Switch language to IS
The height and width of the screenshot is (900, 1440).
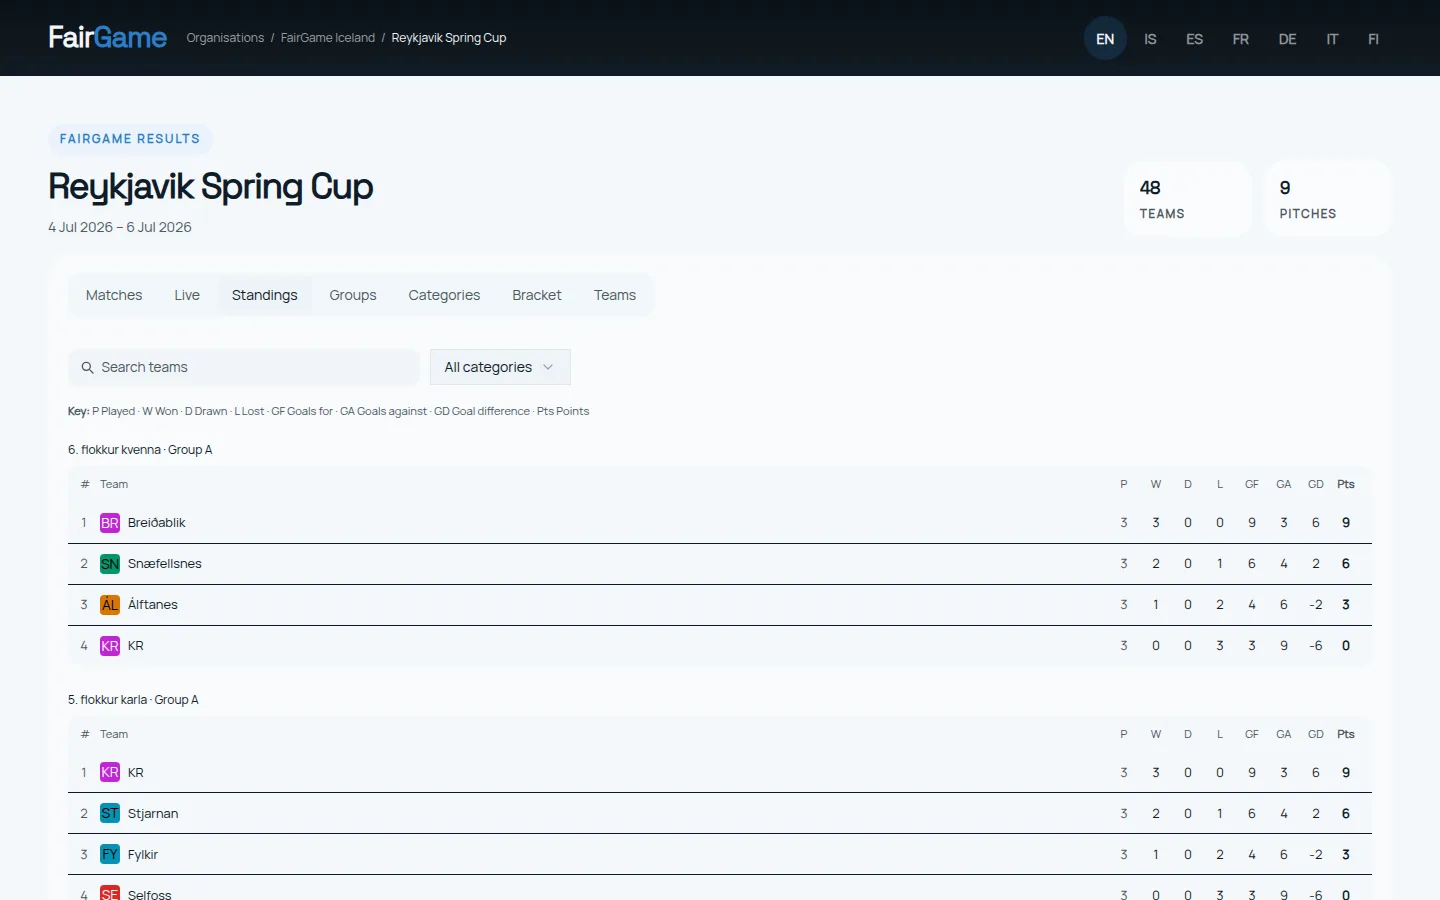(x=1150, y=39)
